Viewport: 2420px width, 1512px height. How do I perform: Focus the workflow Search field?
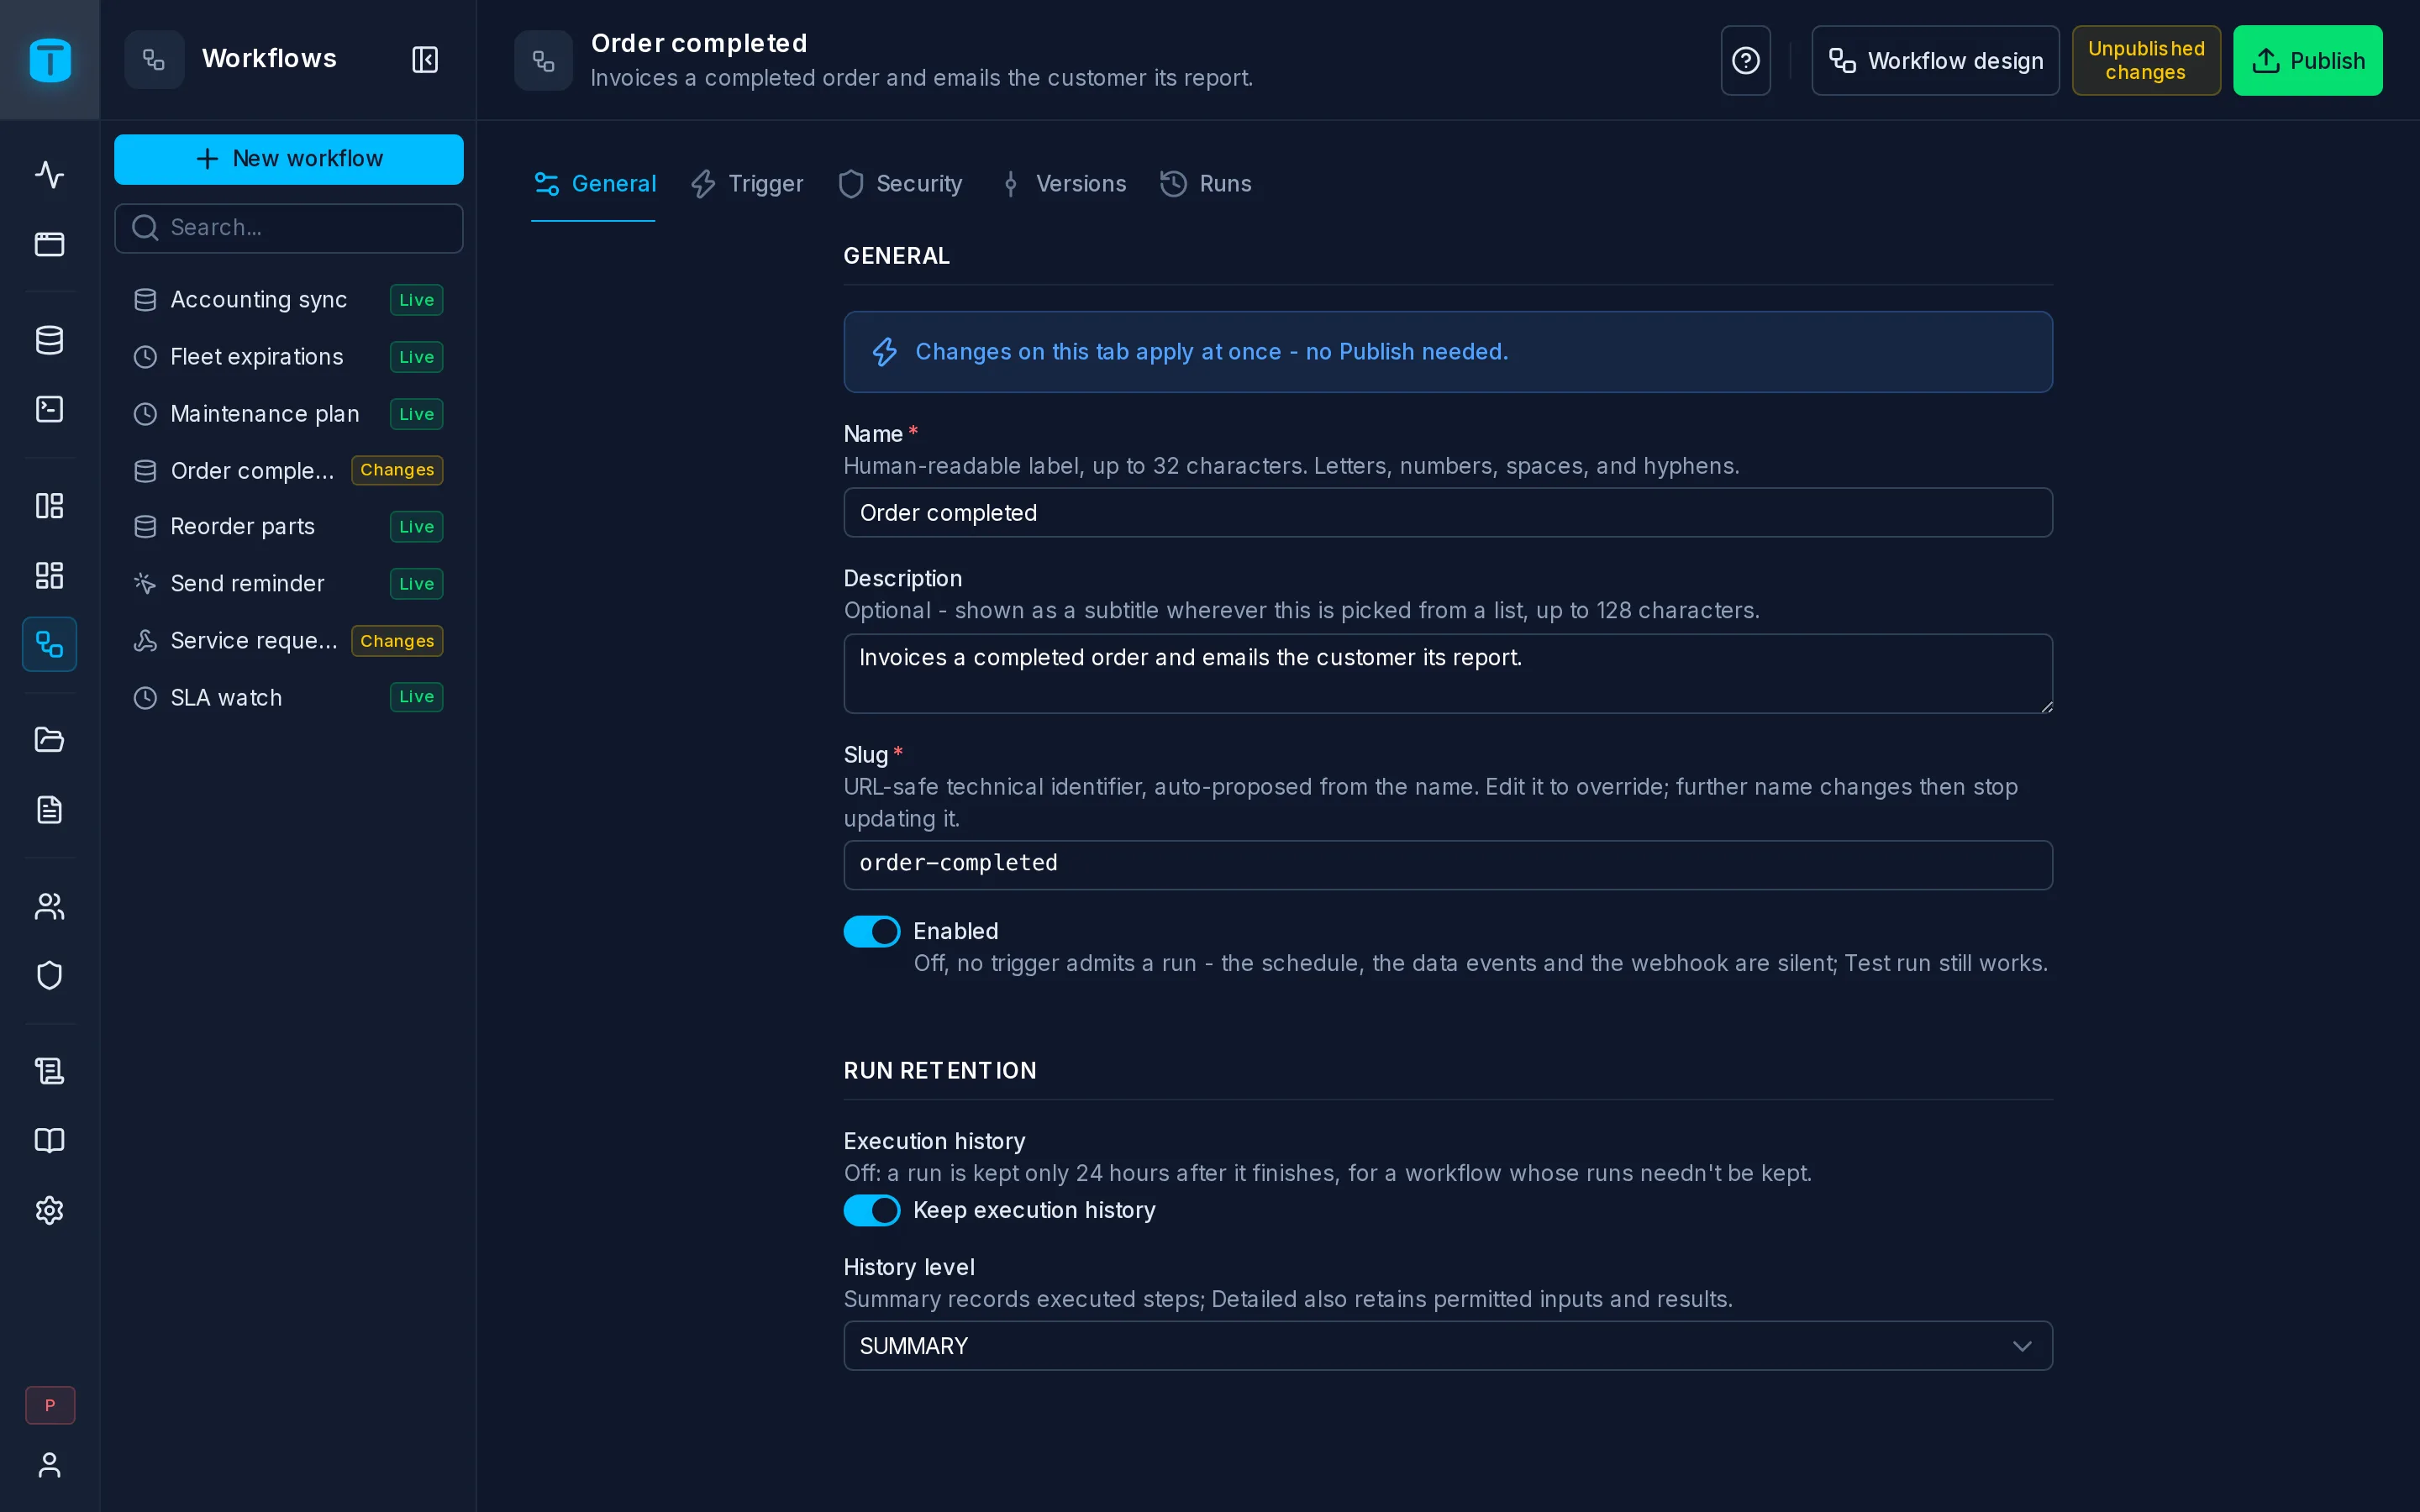tap(288, 228)
